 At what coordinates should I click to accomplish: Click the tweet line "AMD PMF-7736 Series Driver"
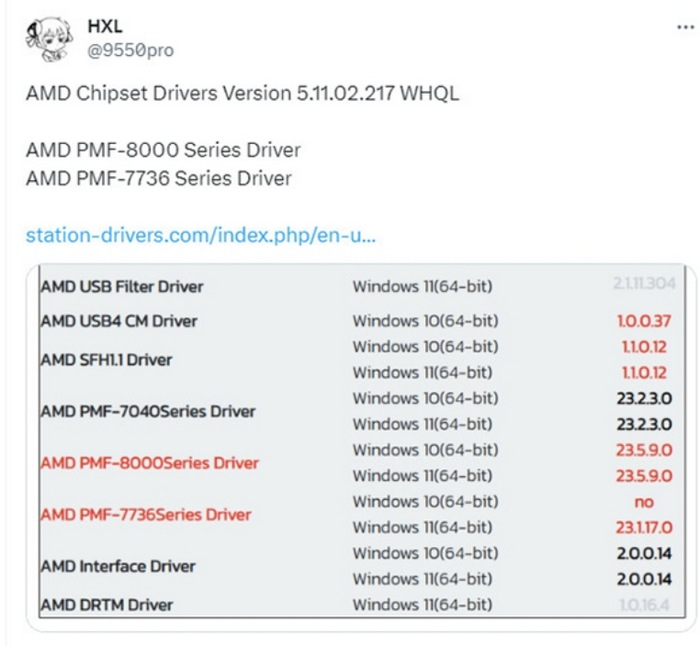pos(159,178)
